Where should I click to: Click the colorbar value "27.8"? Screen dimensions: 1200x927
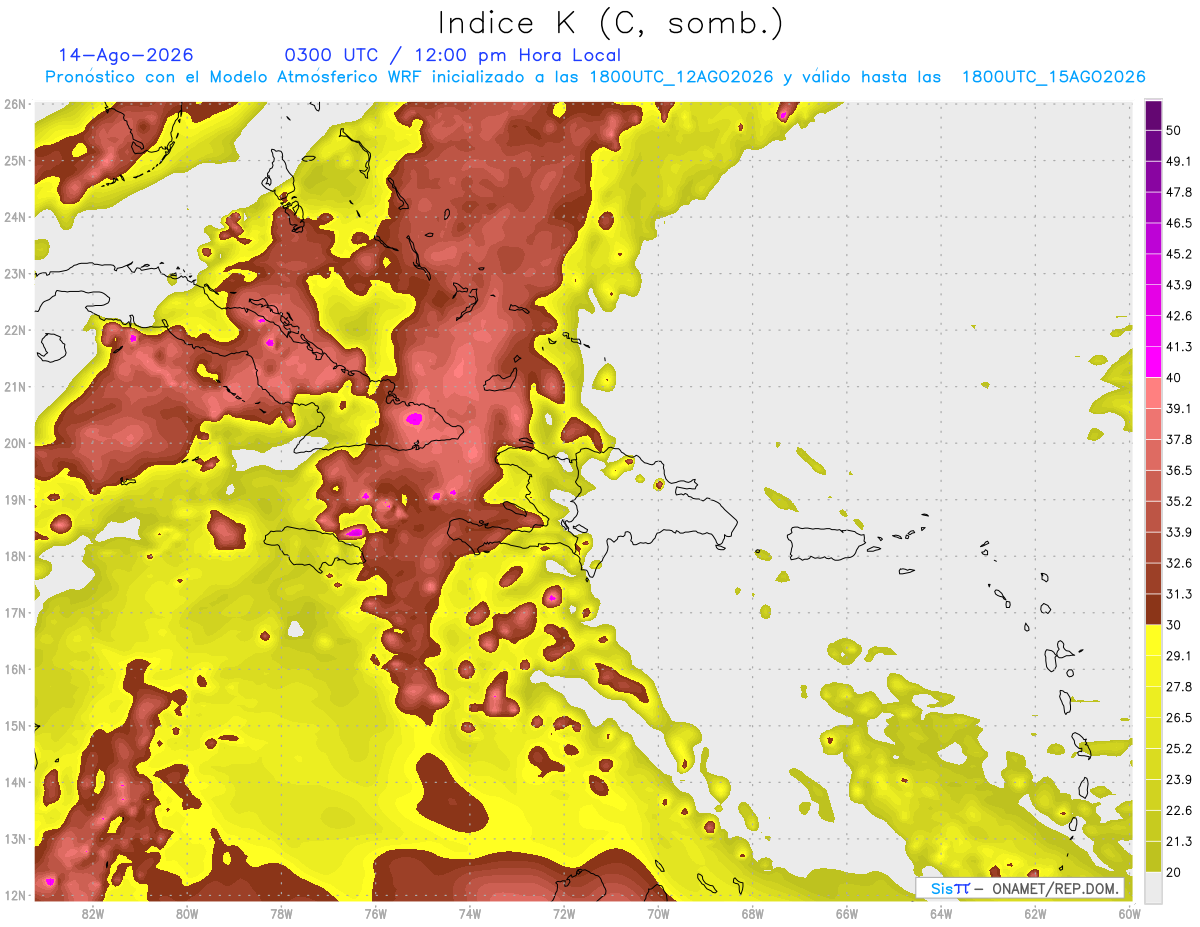pyautogui.click(x=1180, y=687)
